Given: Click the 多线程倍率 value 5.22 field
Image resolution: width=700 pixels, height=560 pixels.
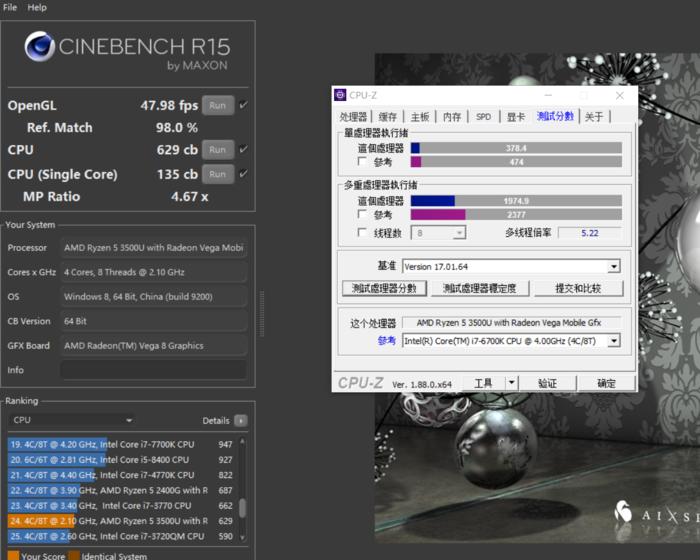Looking at the screenshot, I should point(589,233).
